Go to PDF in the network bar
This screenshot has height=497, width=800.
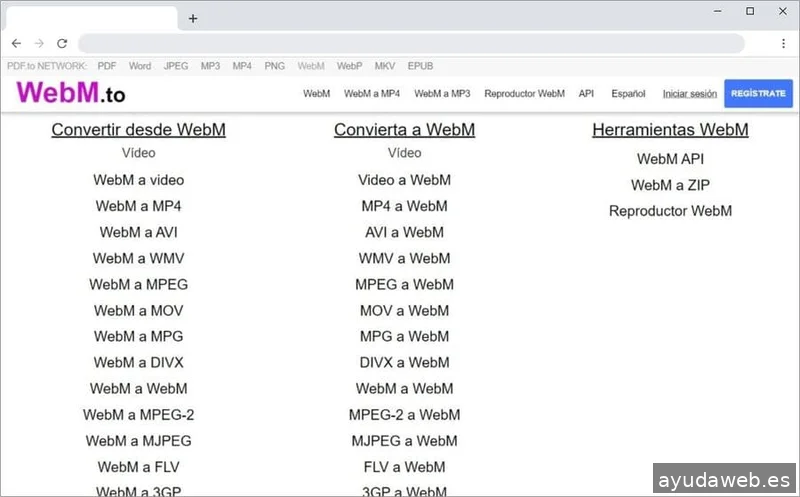click(x=107, y=66)
